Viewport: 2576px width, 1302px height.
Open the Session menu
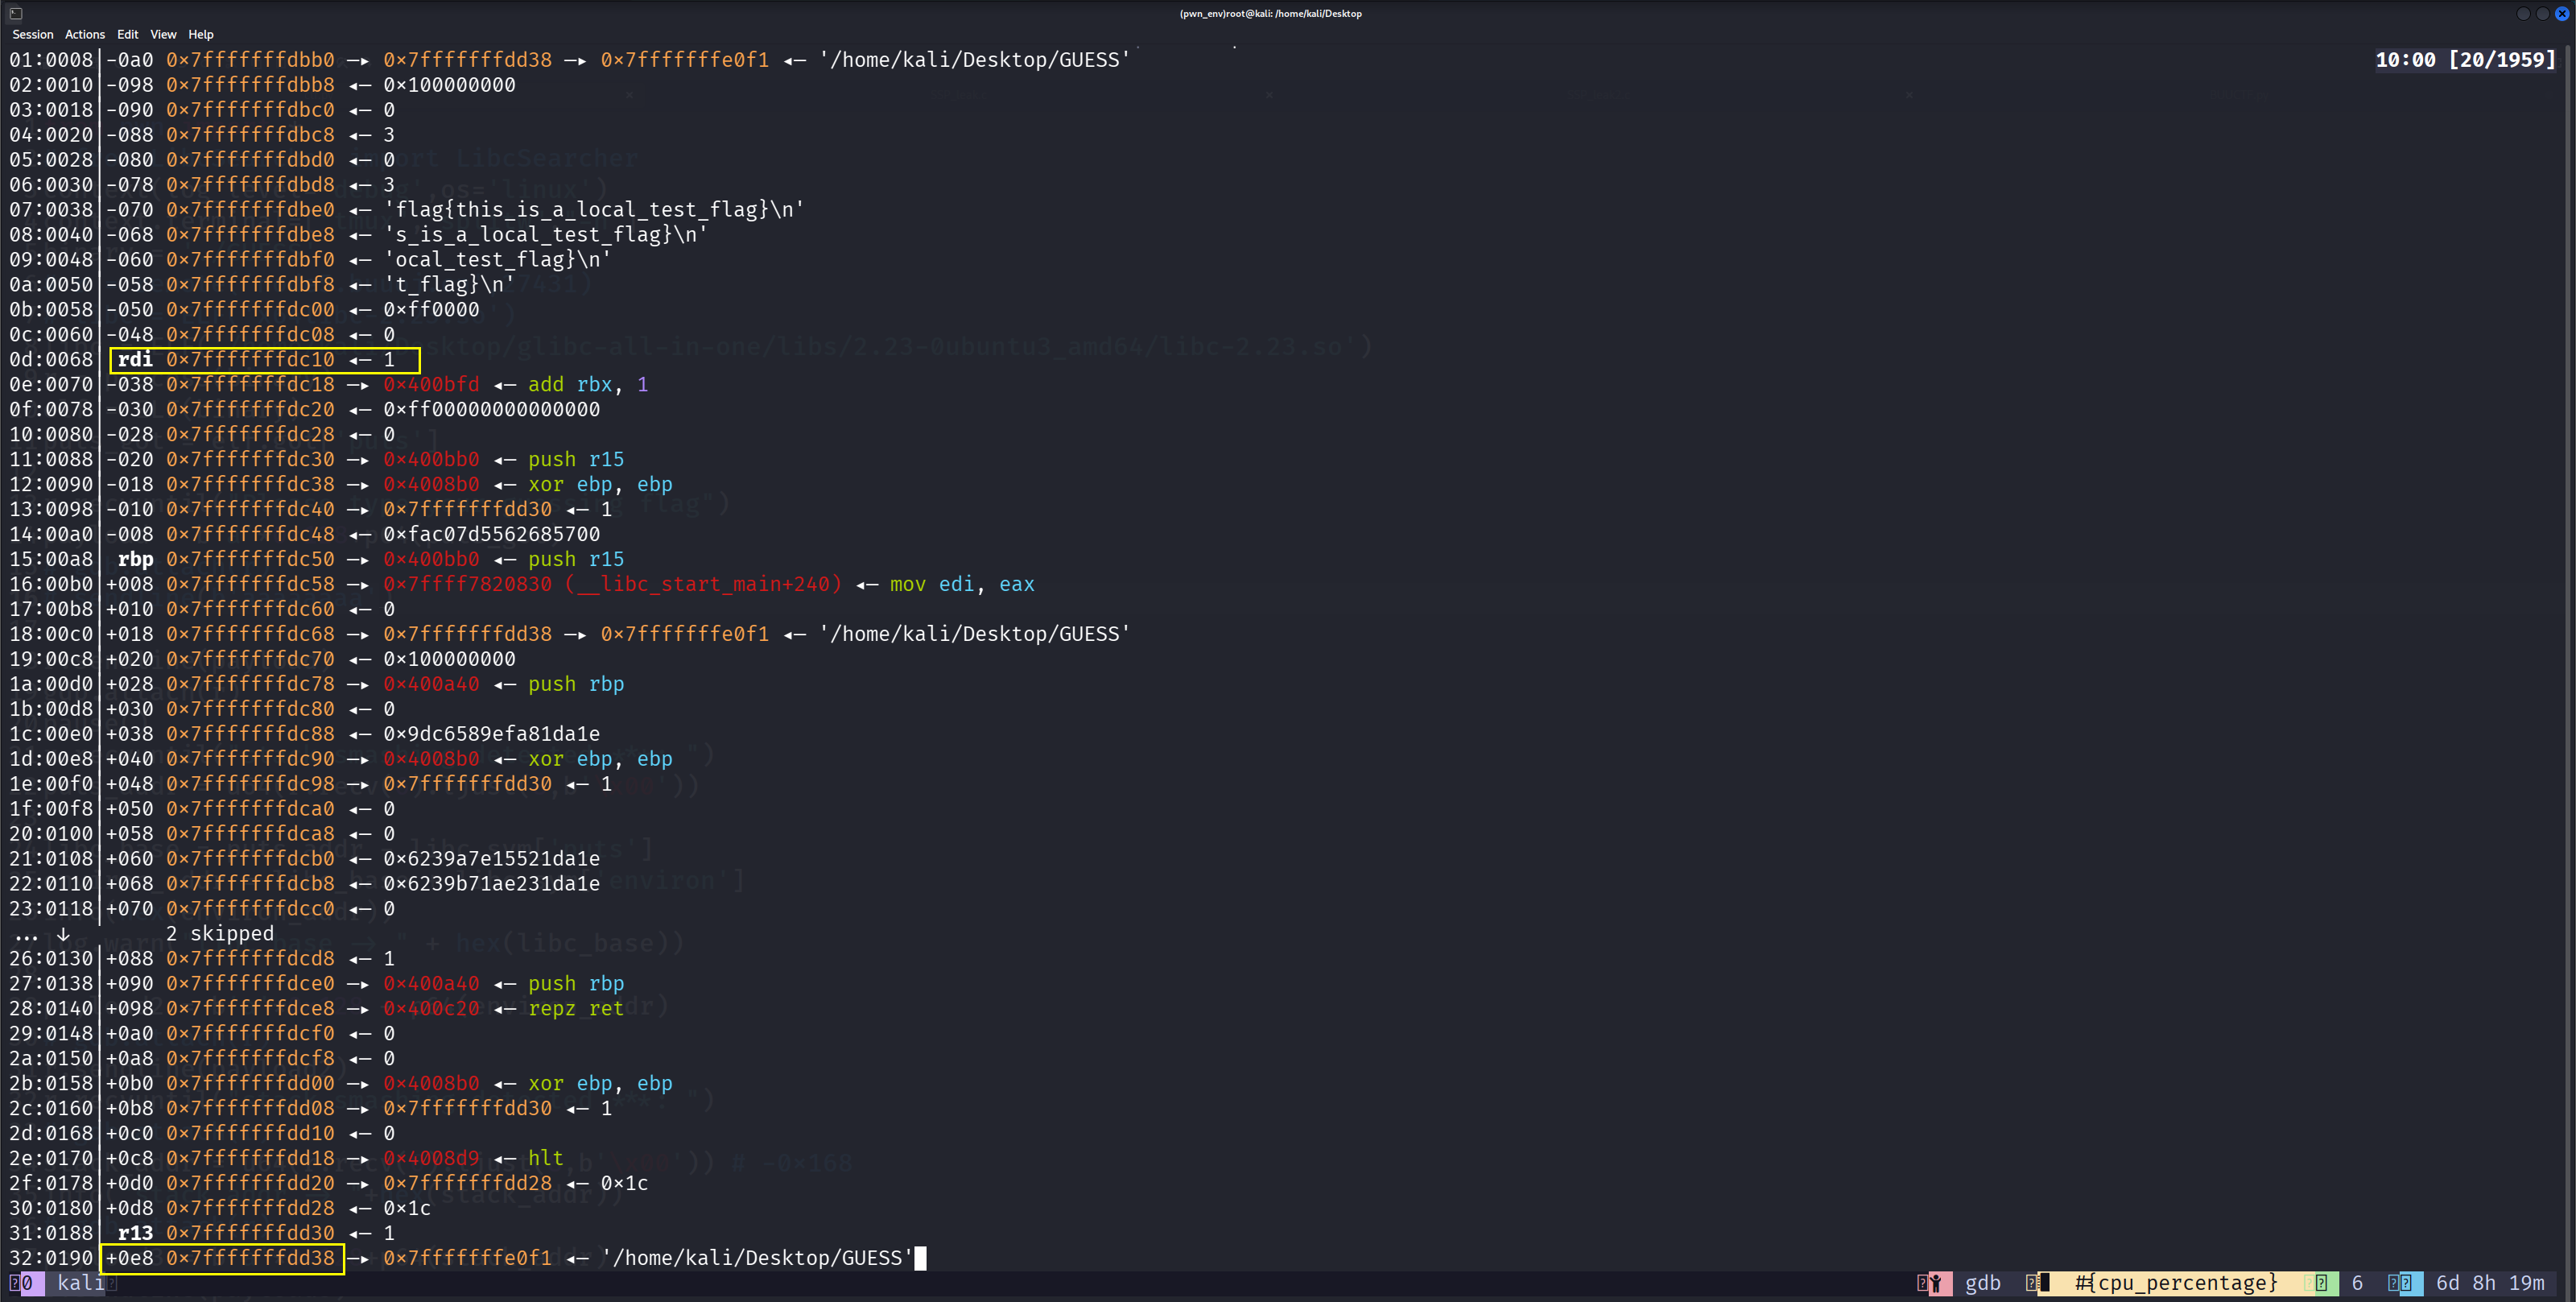(33, 34)
